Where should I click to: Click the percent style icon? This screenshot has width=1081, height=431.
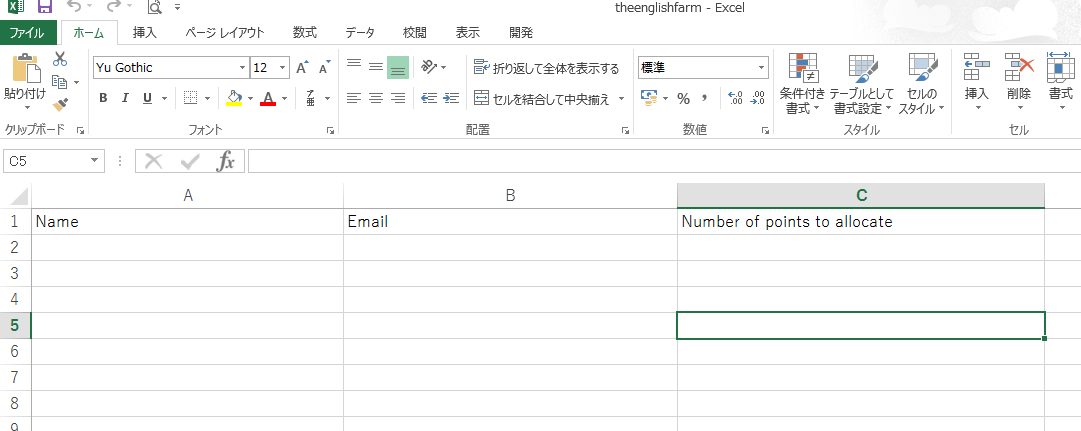click(684, 98)
